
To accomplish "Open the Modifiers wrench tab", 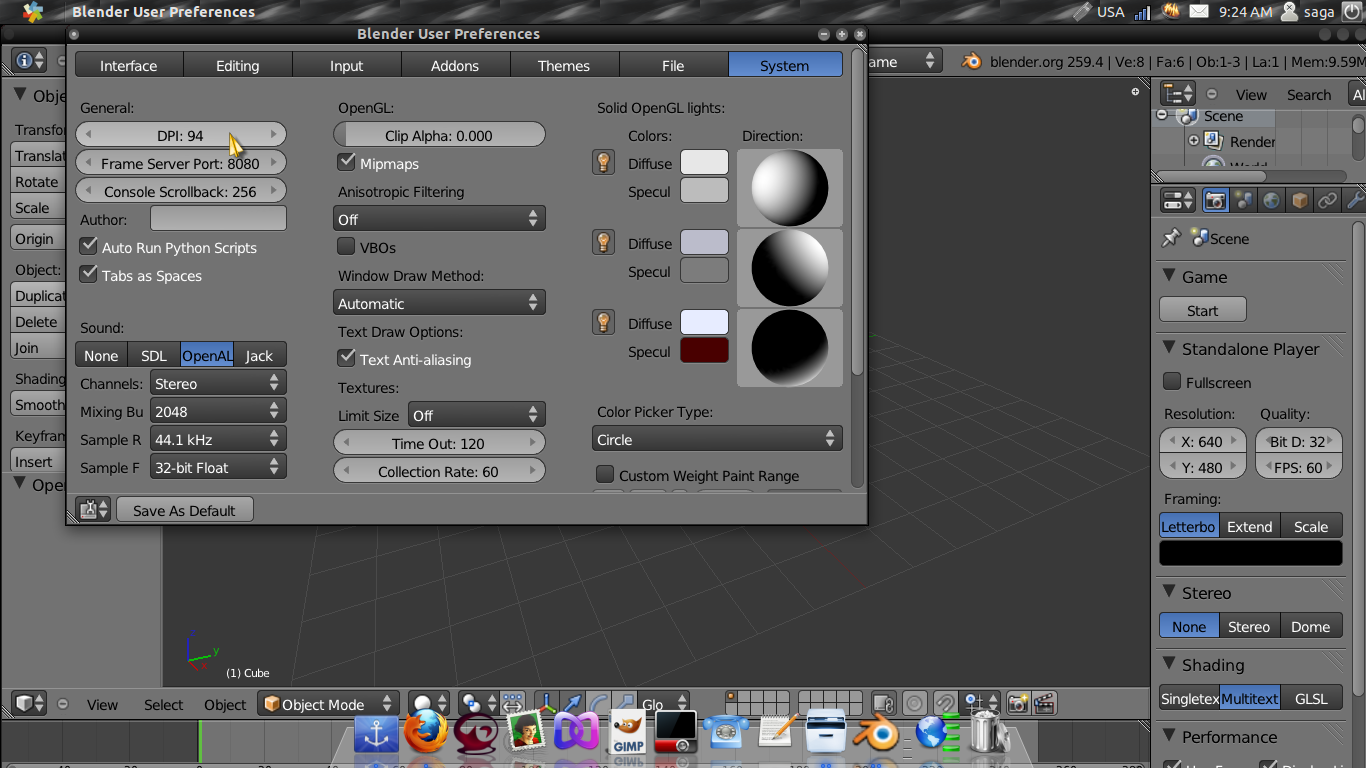I will (1353, 200).
